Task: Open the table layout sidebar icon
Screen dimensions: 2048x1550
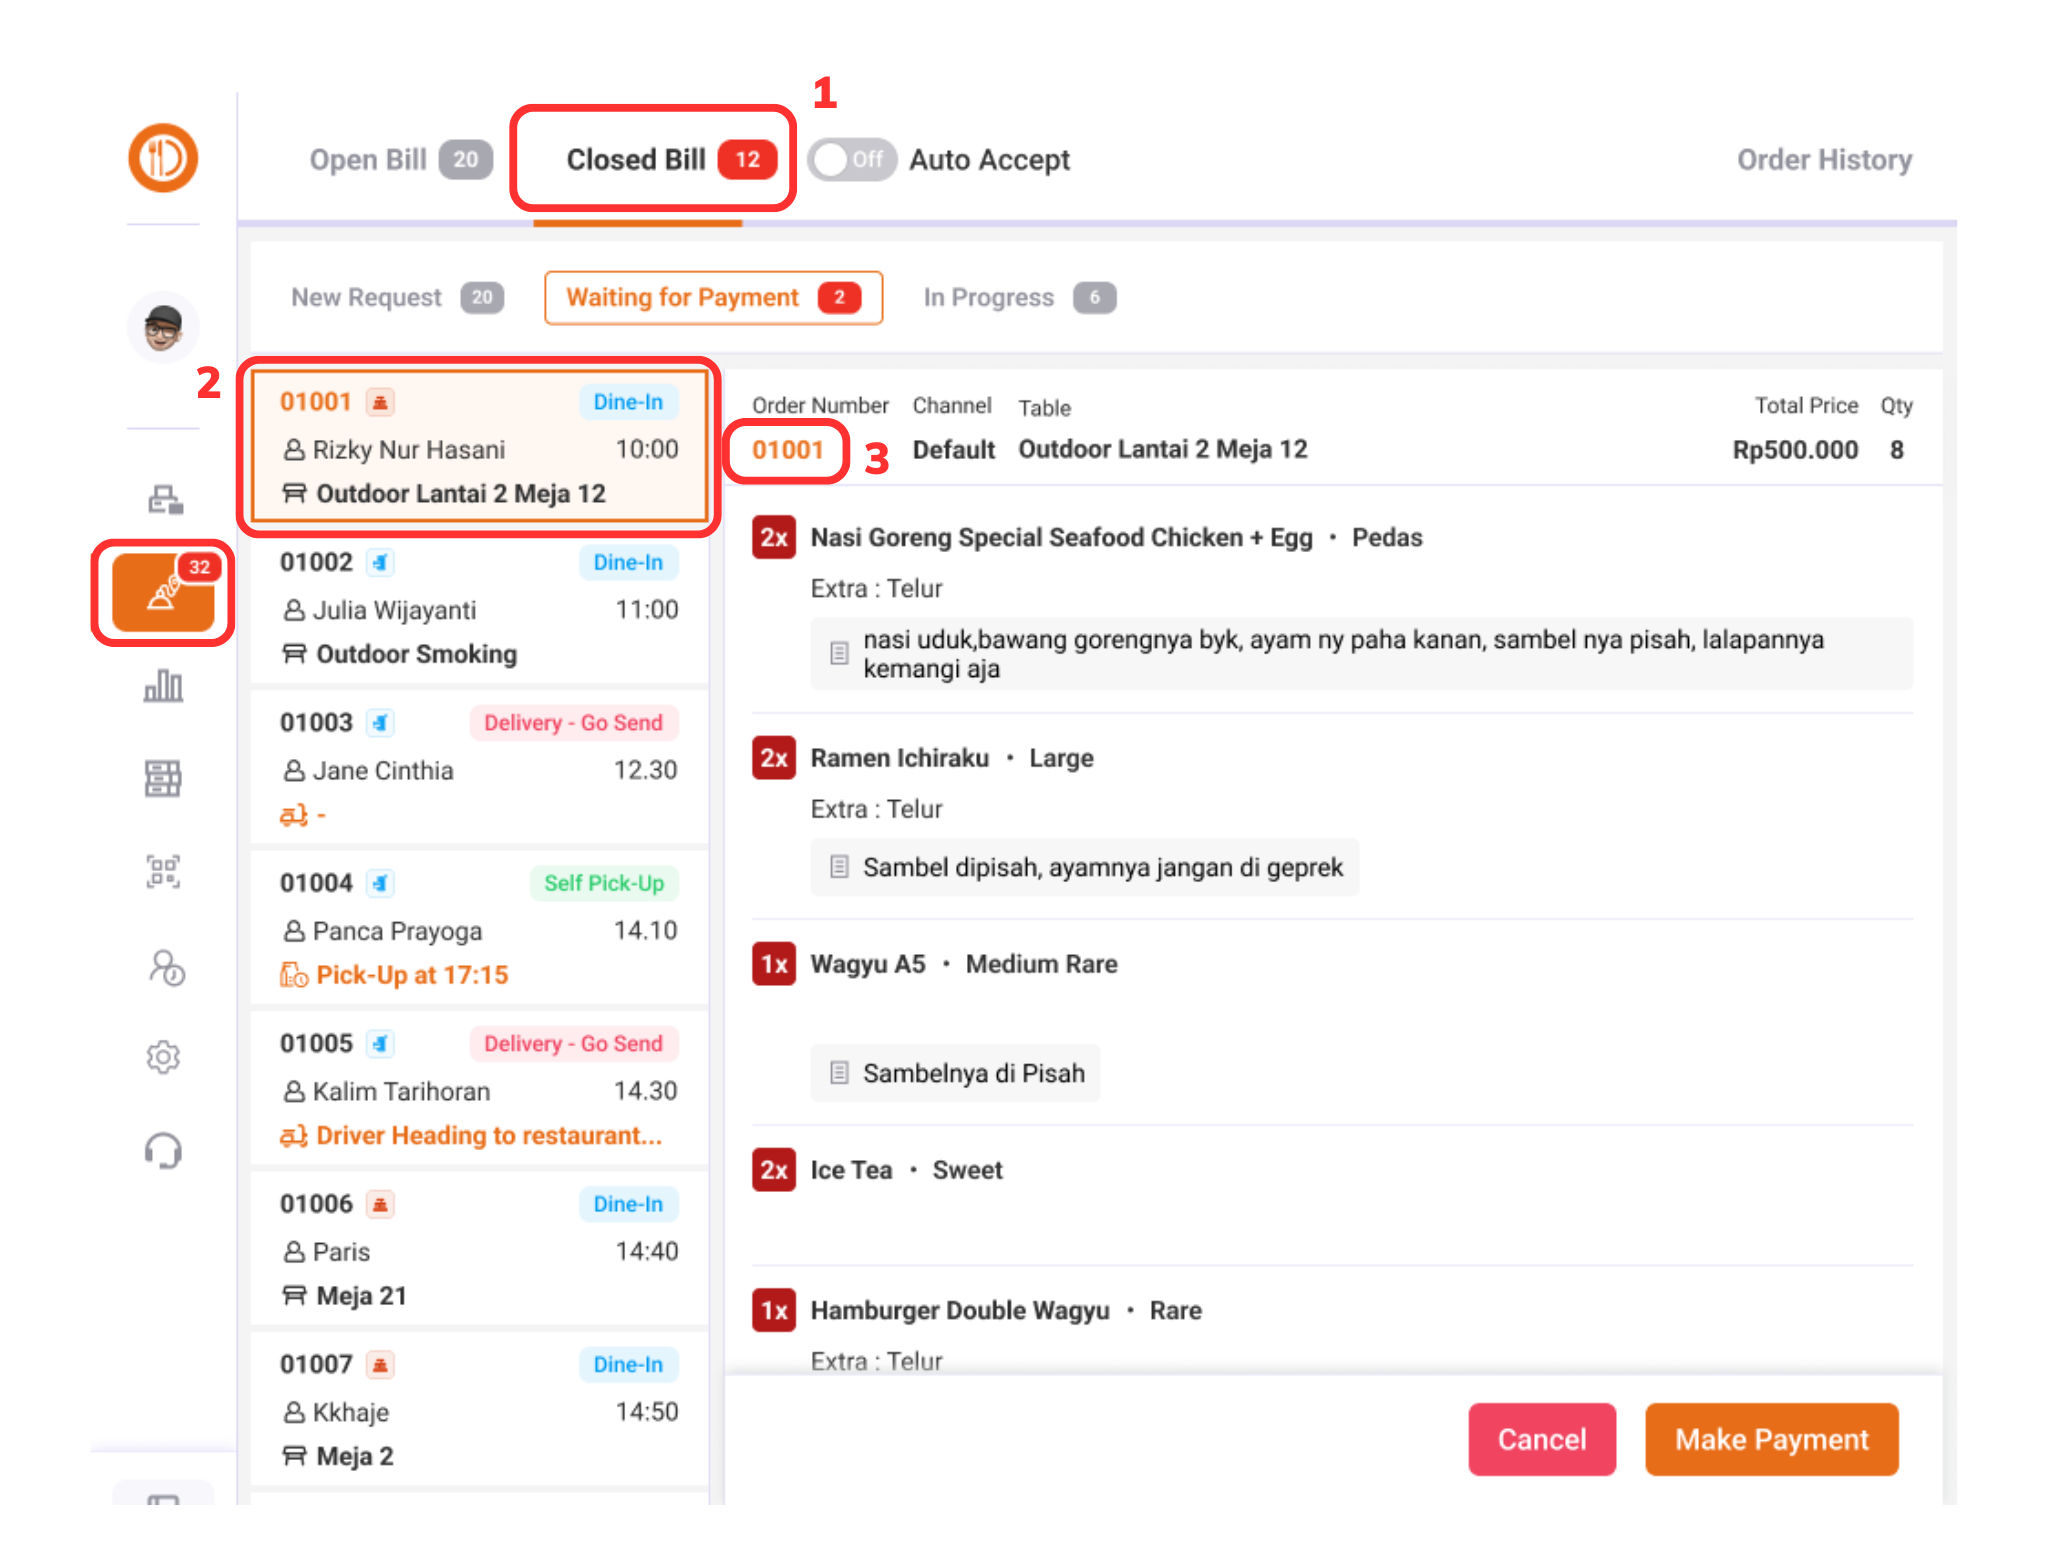Action: tap(163, 778)
